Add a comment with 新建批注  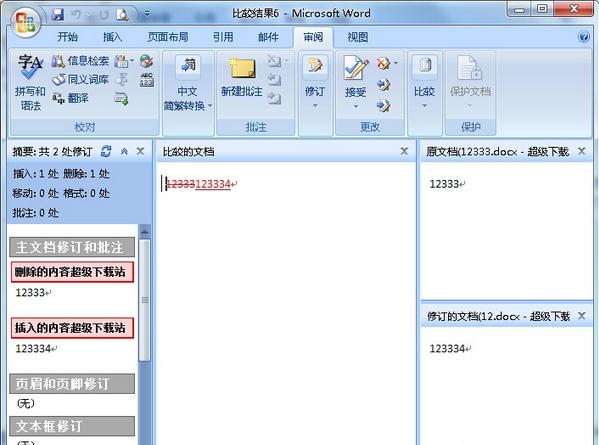[x=241, y=76]
